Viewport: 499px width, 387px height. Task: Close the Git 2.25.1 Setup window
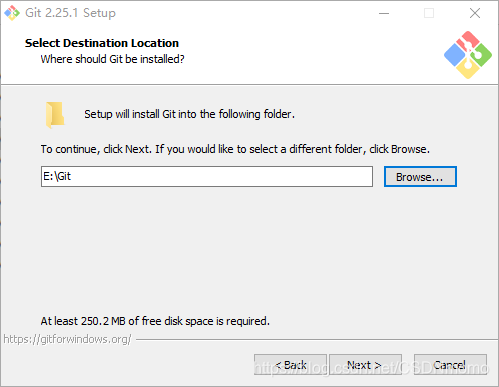[x=475, y=13]
